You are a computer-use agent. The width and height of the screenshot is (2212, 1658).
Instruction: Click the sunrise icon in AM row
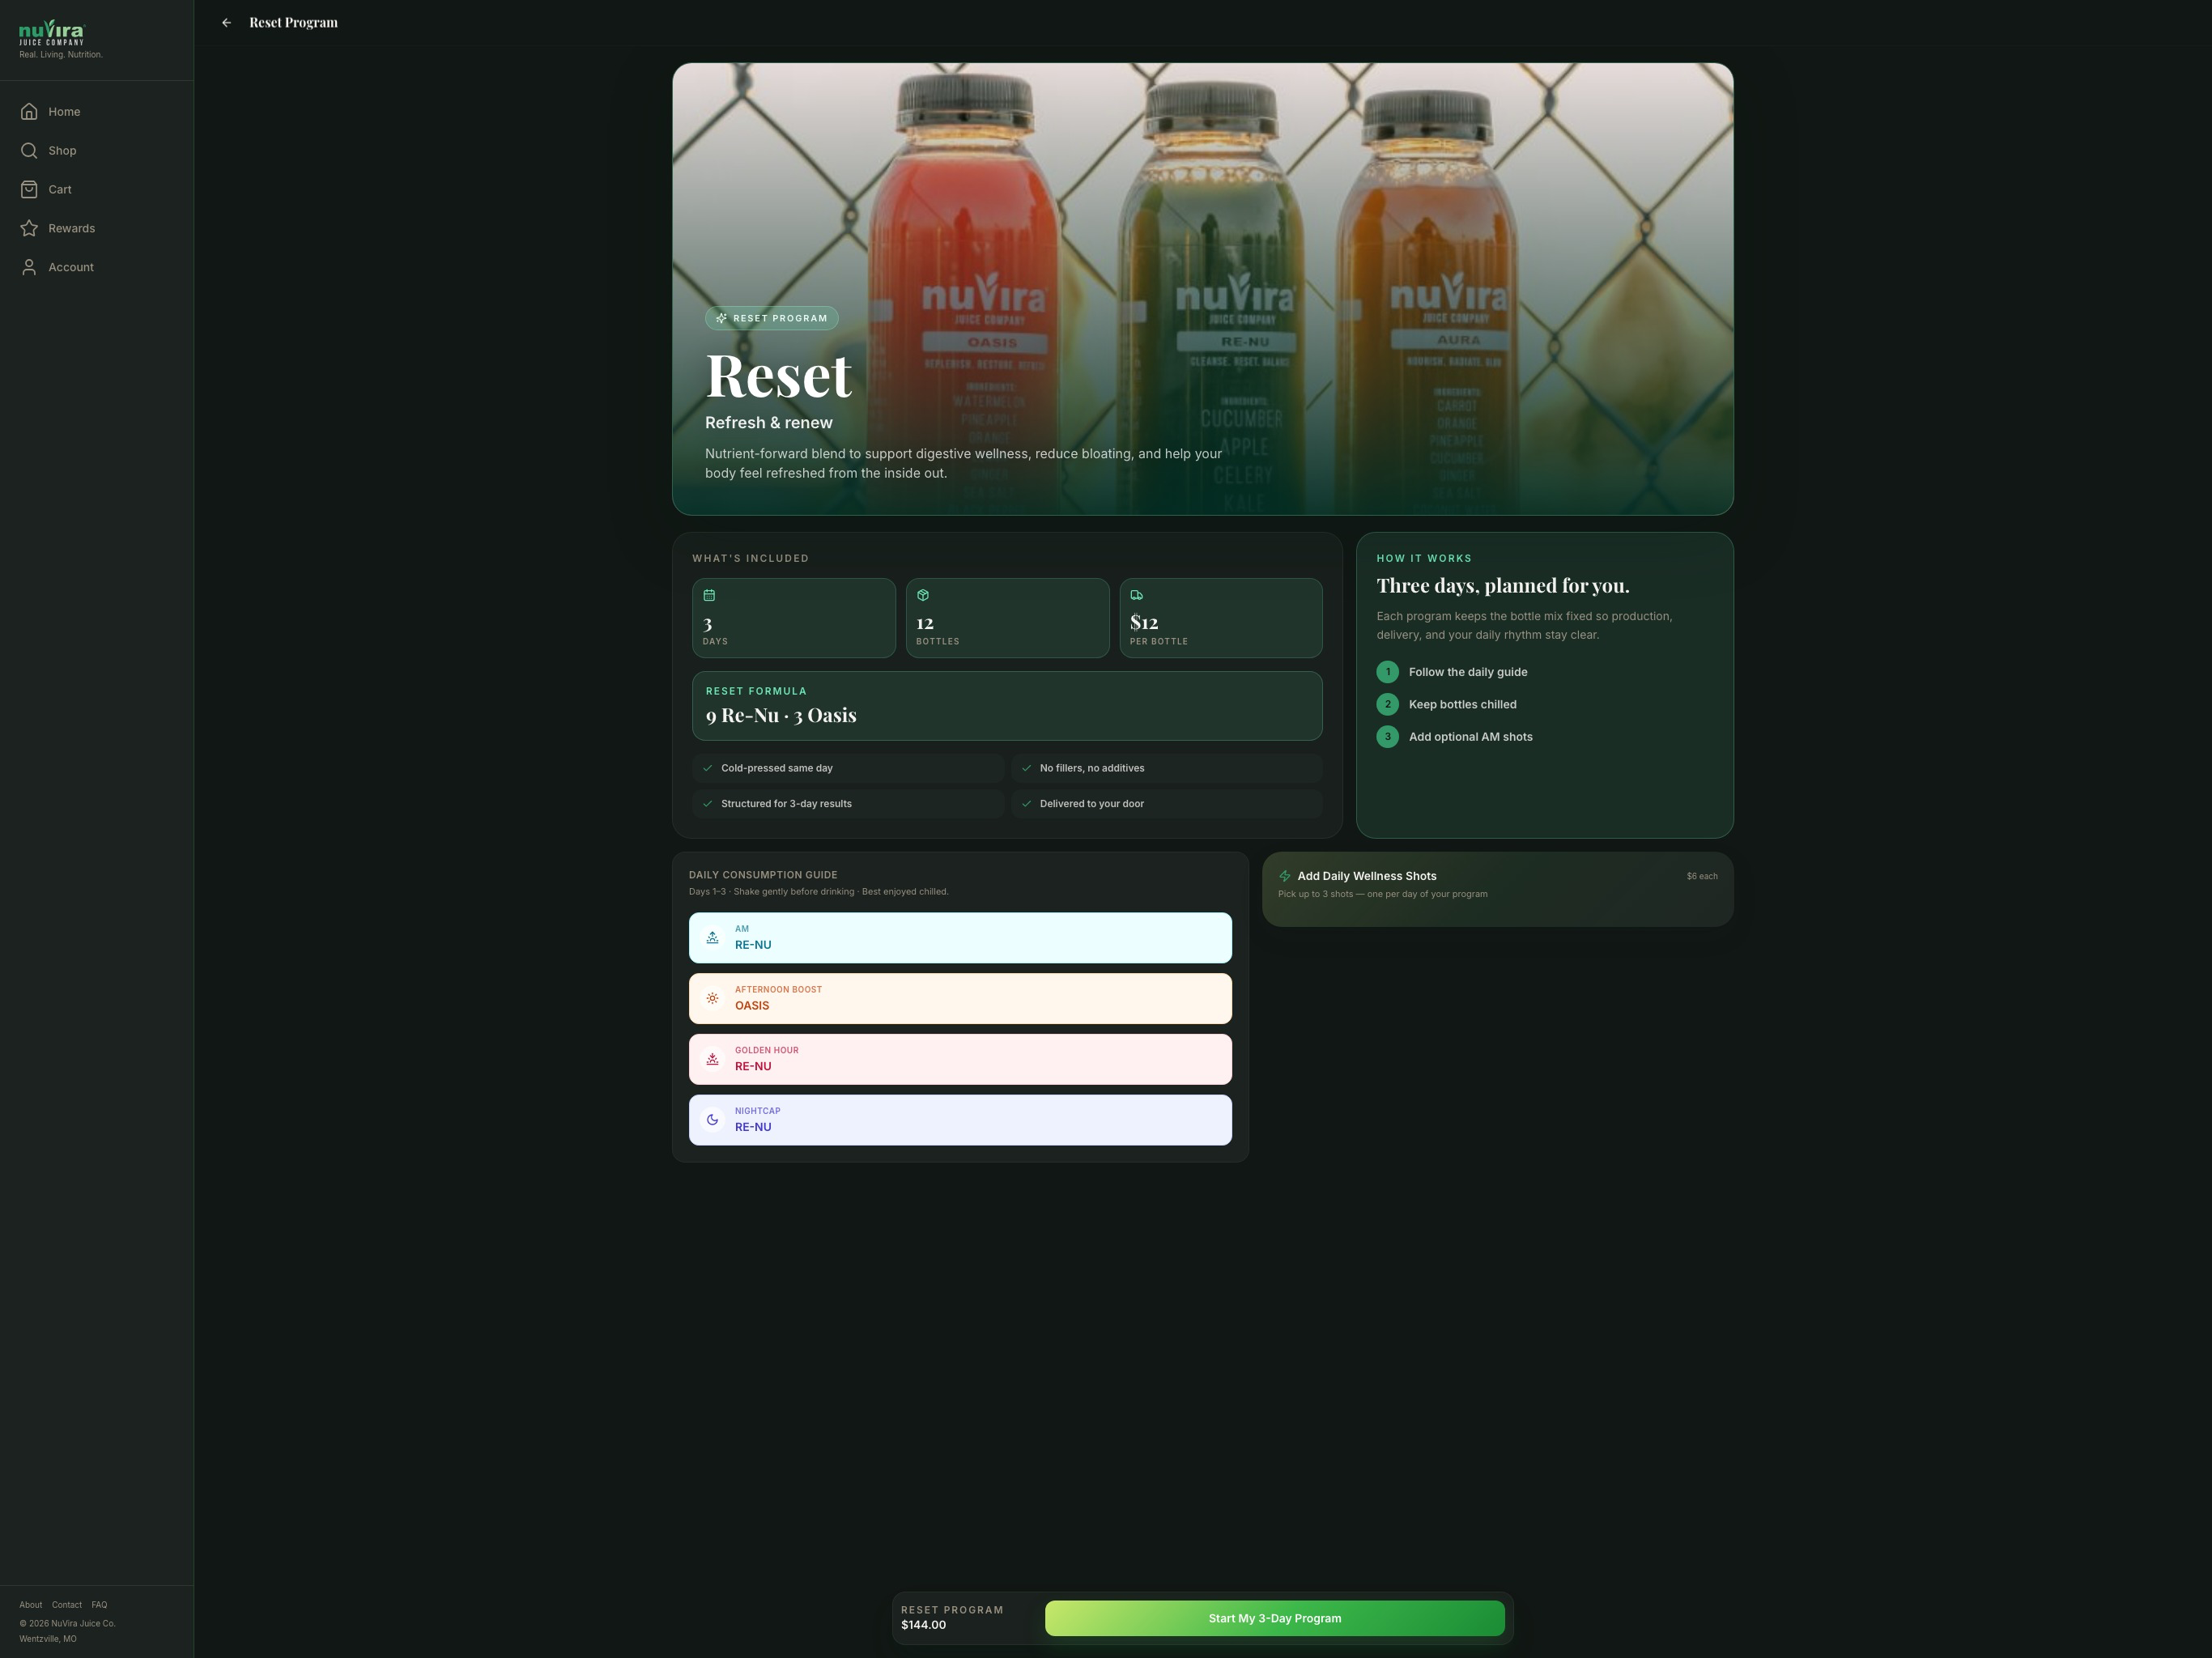(x=712, y=938)
